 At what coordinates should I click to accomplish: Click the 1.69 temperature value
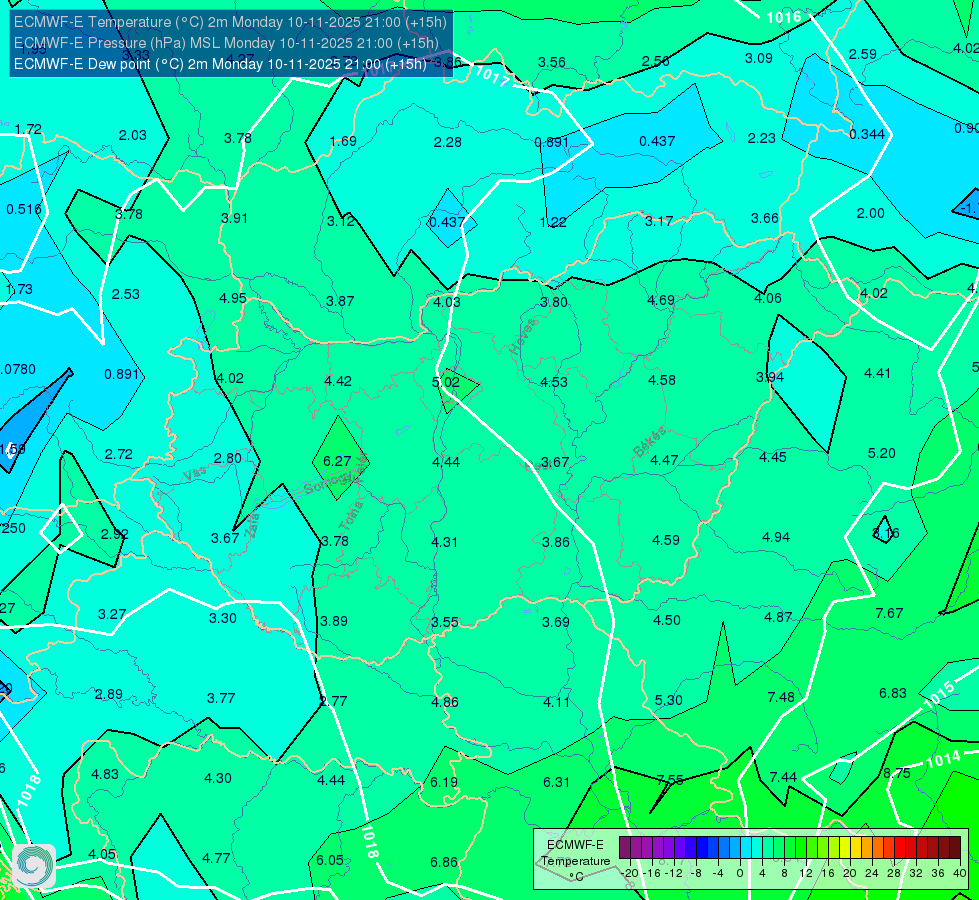point(343,141)
